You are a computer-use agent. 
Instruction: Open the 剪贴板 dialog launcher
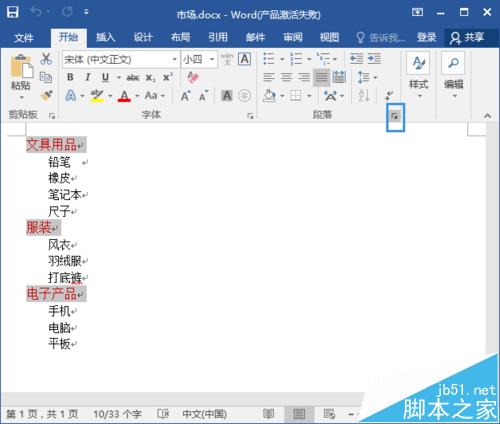[52, 116]
